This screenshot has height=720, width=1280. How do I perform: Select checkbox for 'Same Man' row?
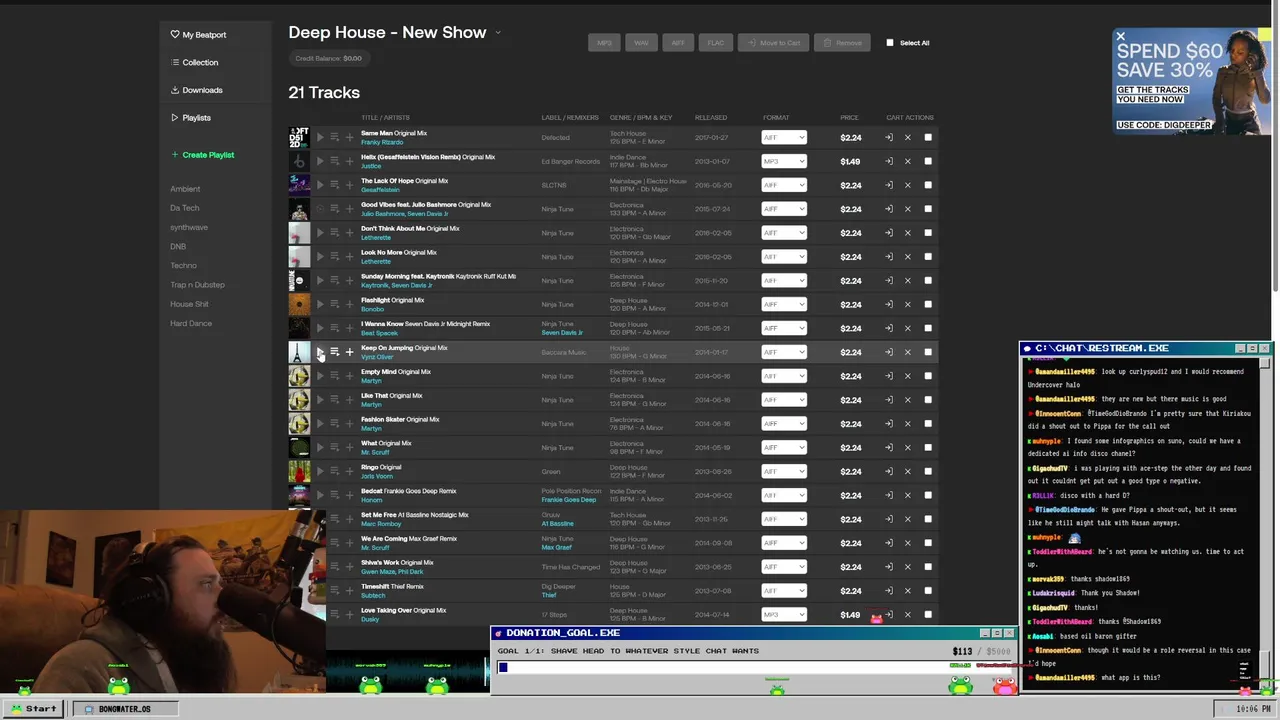[928, 137]
